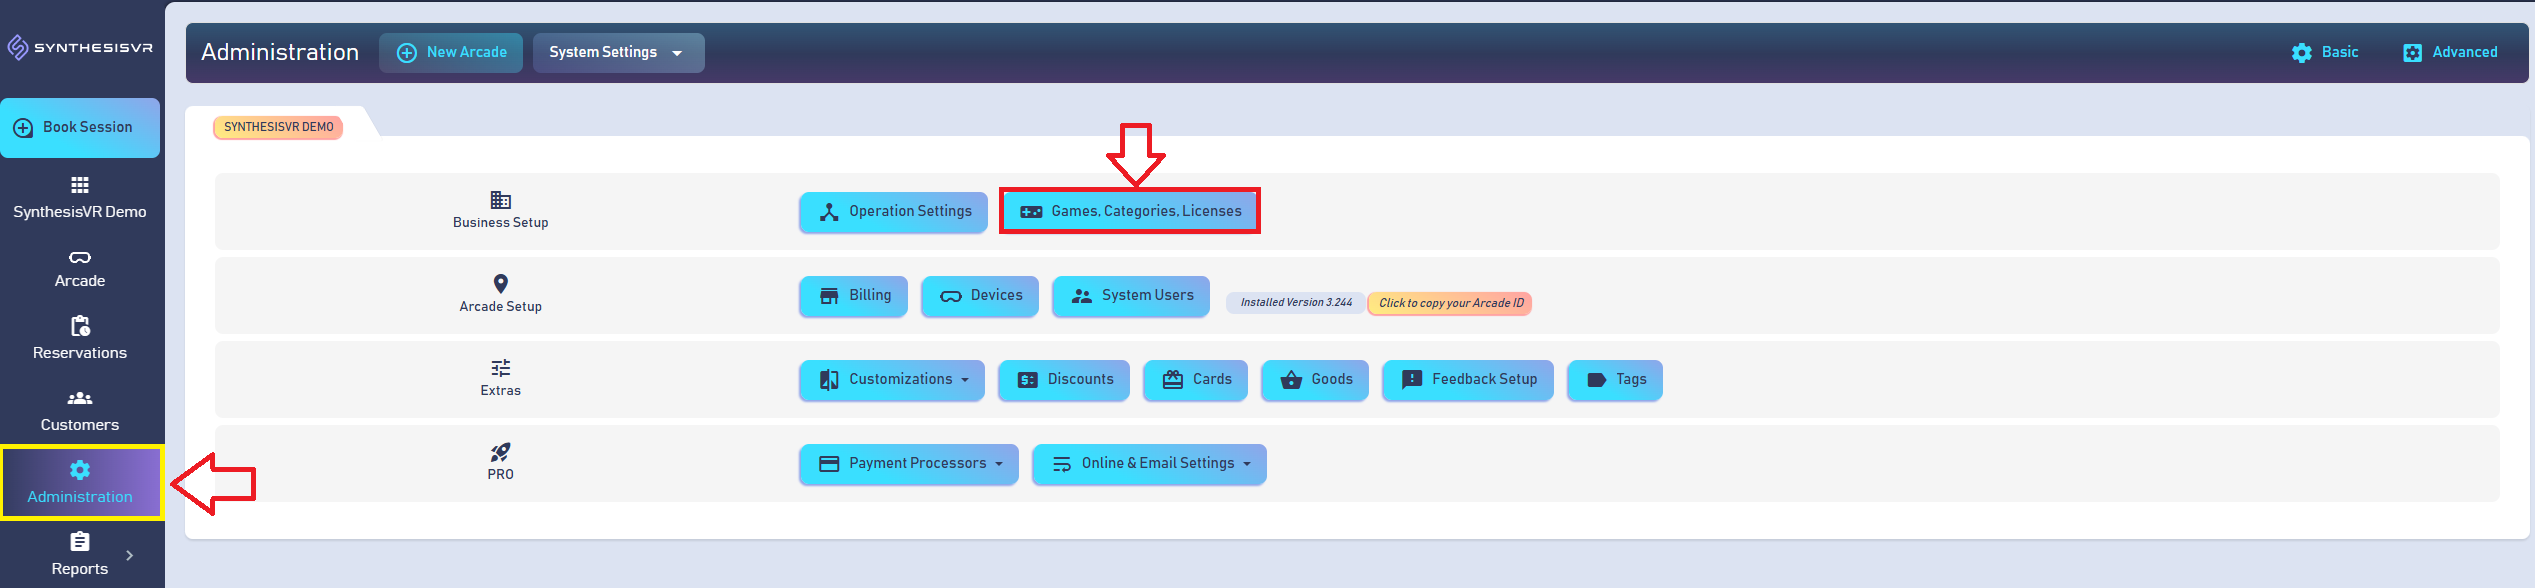
Task: Click the Business Setup label
Action: coord(501,222)
